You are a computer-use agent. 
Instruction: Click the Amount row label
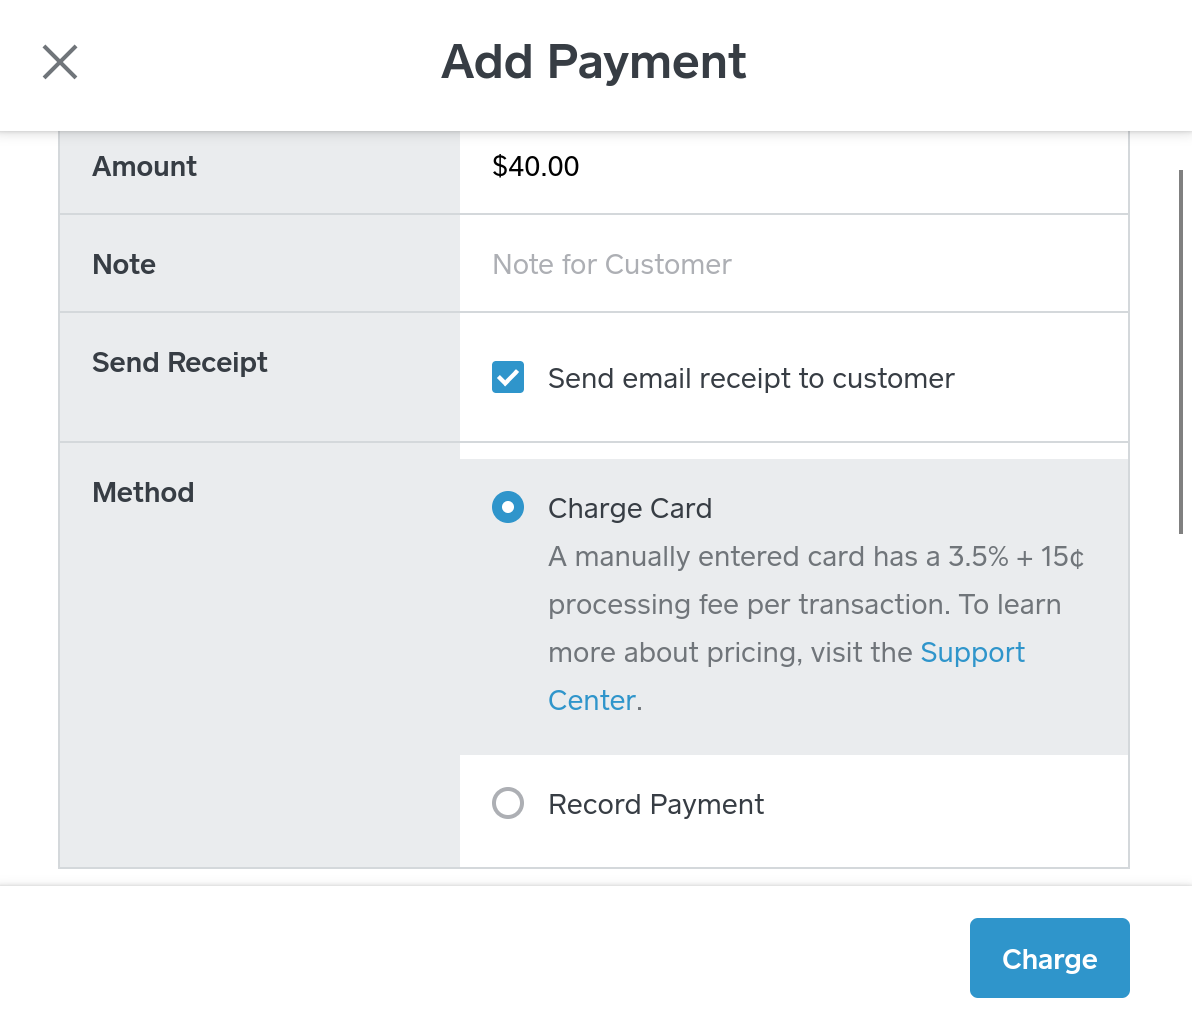[x=145, y=167]
